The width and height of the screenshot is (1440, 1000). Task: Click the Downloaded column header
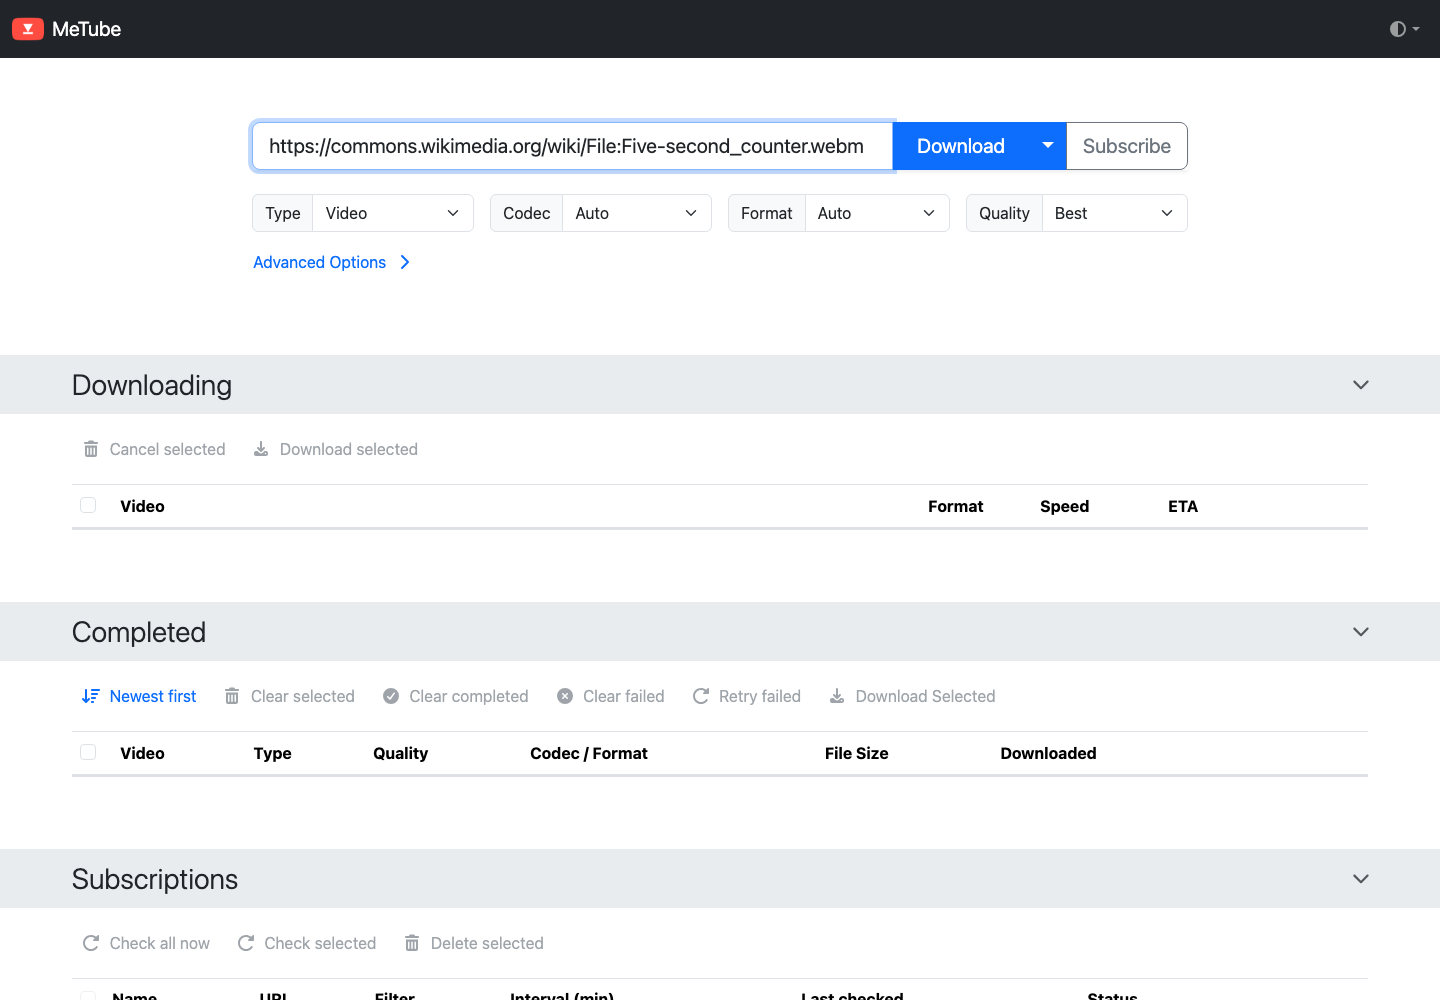pyautogui.click(x=1048, y=753)
